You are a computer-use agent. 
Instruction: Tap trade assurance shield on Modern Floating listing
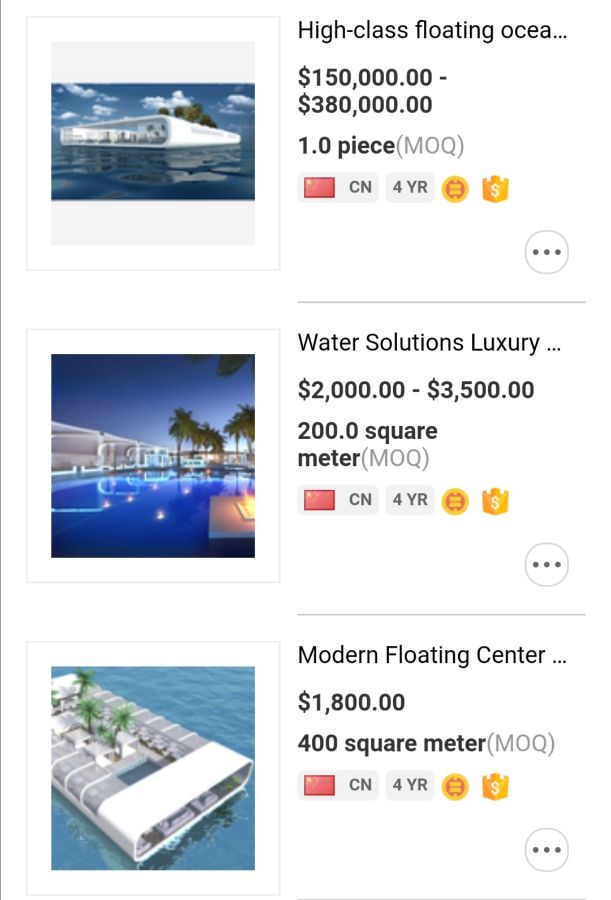[495, 786]
